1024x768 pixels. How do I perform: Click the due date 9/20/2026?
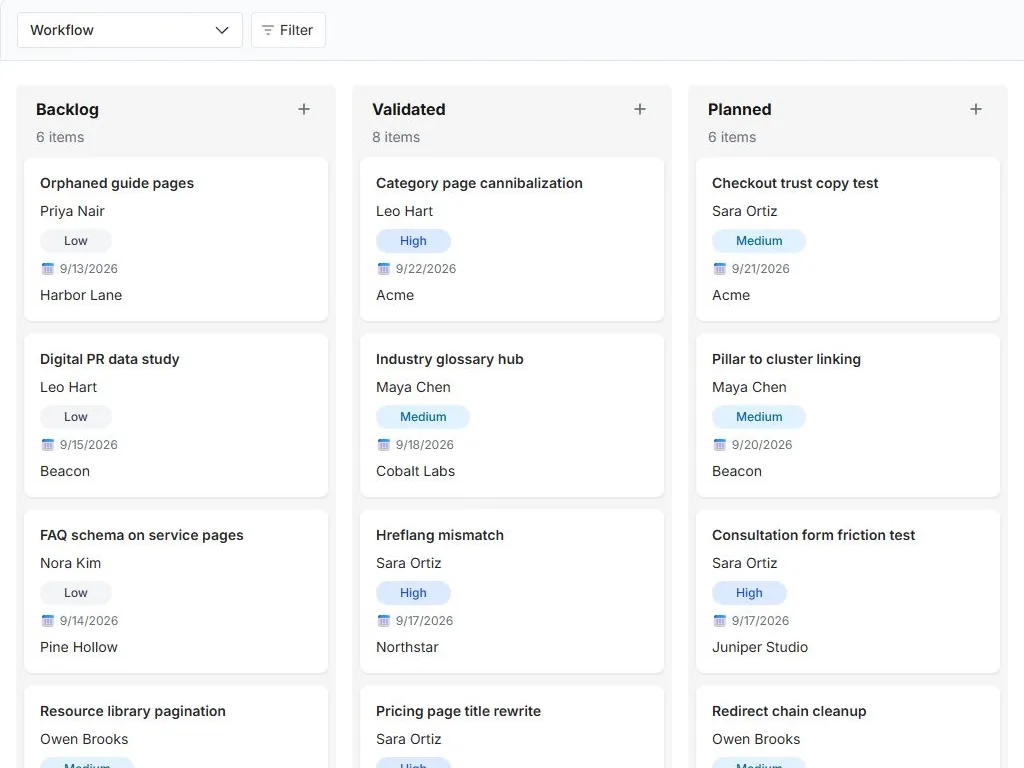pyautogui.click(x=761, y=445)
